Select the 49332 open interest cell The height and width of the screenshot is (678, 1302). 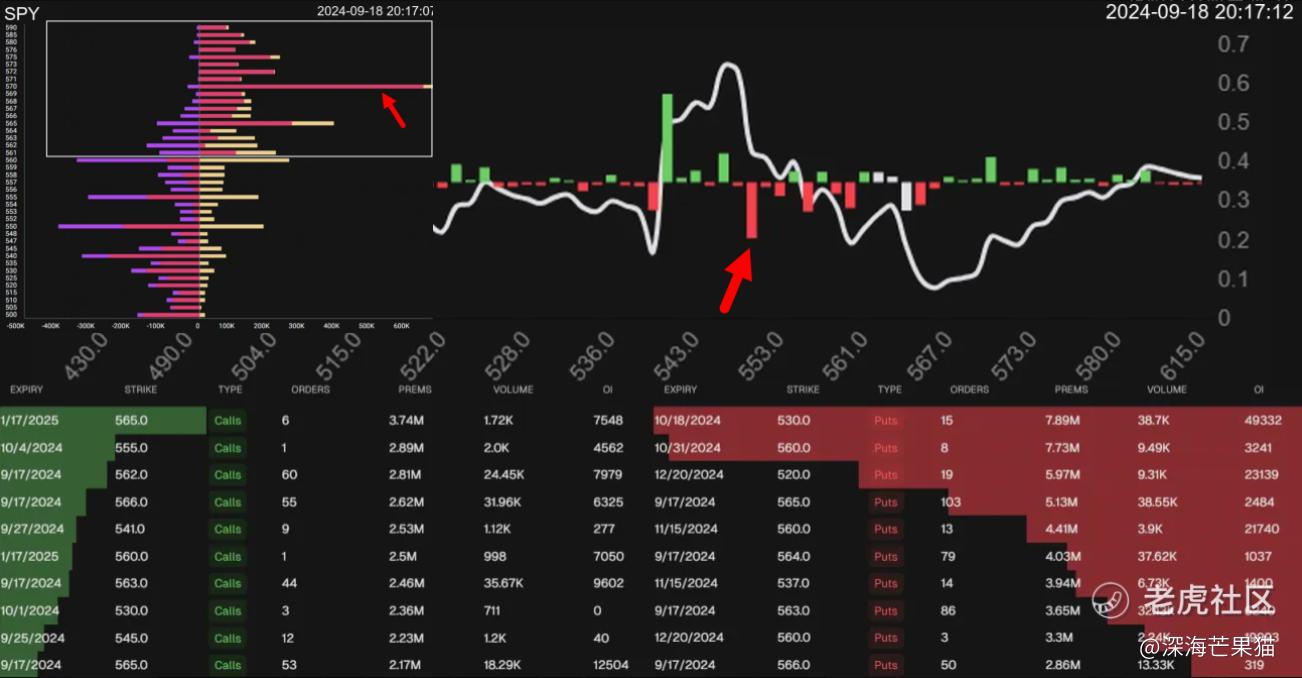point(1264,421)
